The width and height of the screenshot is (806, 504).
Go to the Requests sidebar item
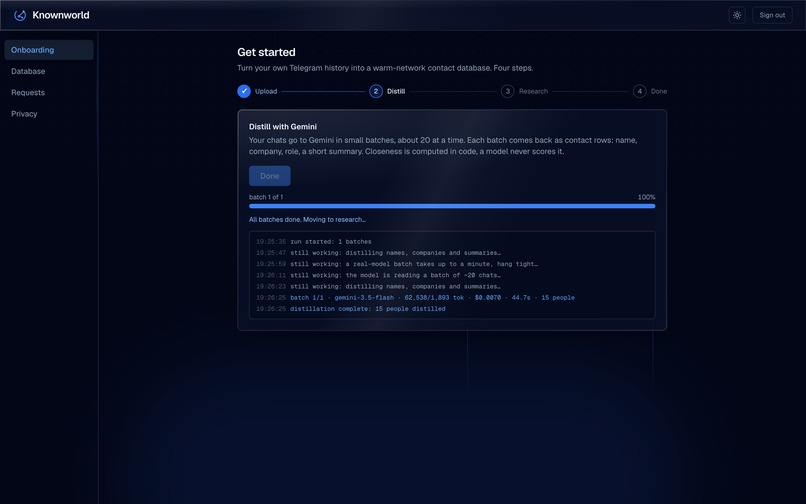[49, 93]
